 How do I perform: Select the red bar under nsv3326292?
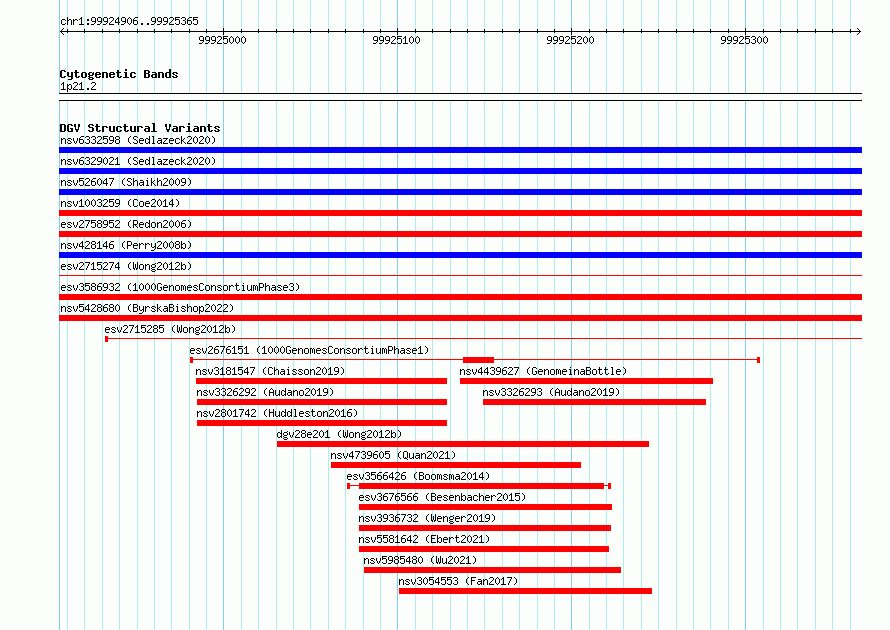pyautogui.click(x=322, y=402)
